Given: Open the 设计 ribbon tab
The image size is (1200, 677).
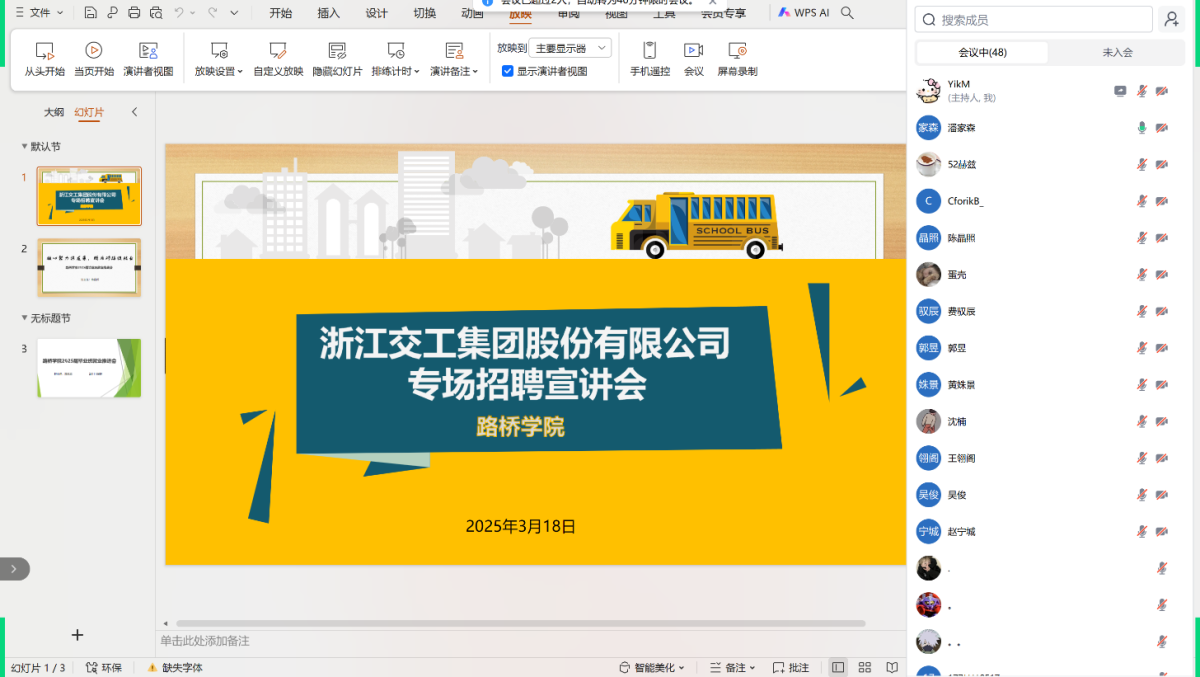Looking at the screenshot, I should (377, 13).
